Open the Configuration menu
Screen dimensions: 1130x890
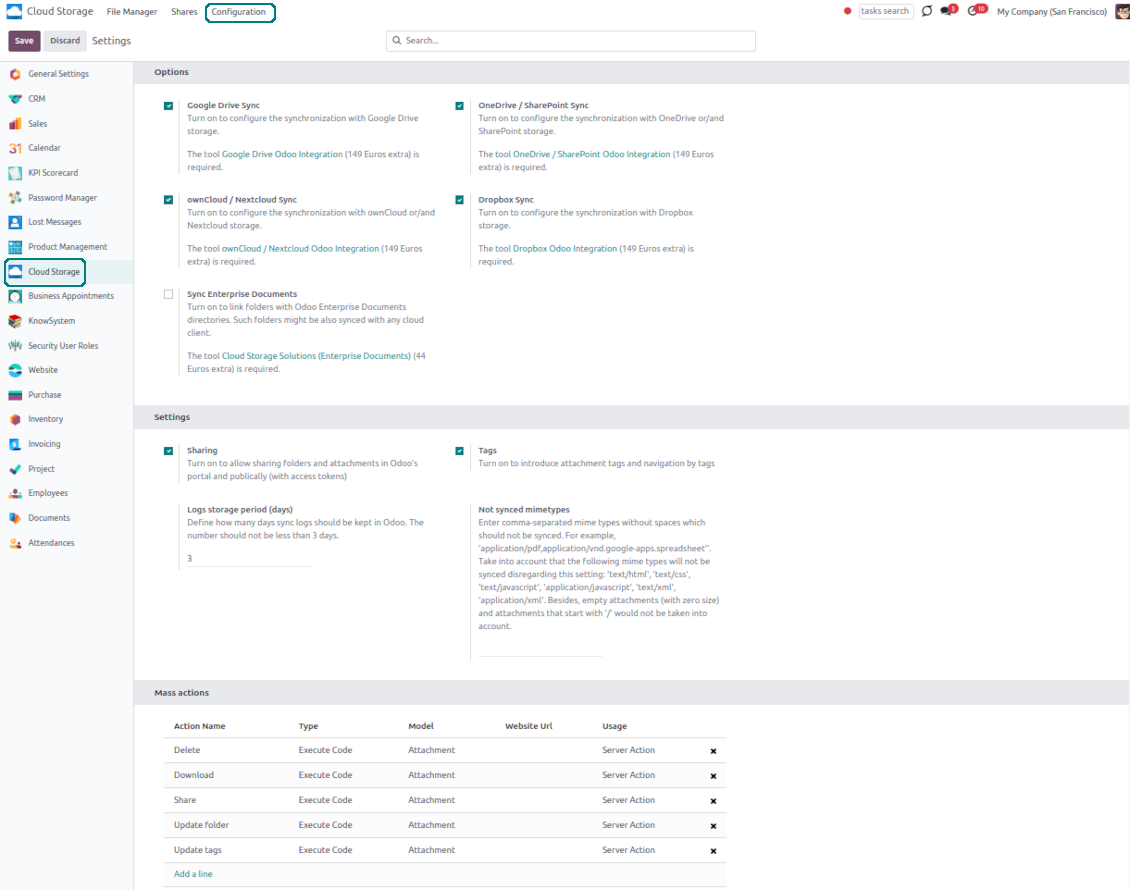tap(239, 12)
